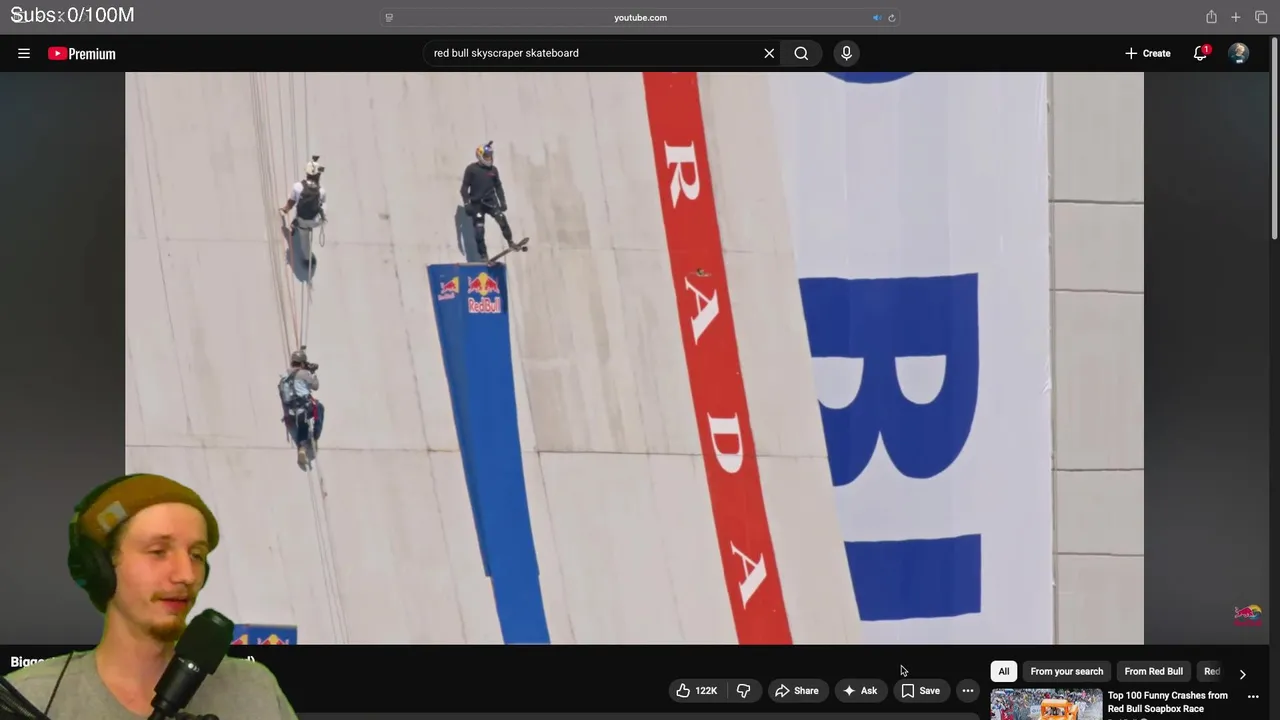The width and height of the screenshot is (1280, 720).
Task: Open the Create menu
Action: coord(1147,53)
